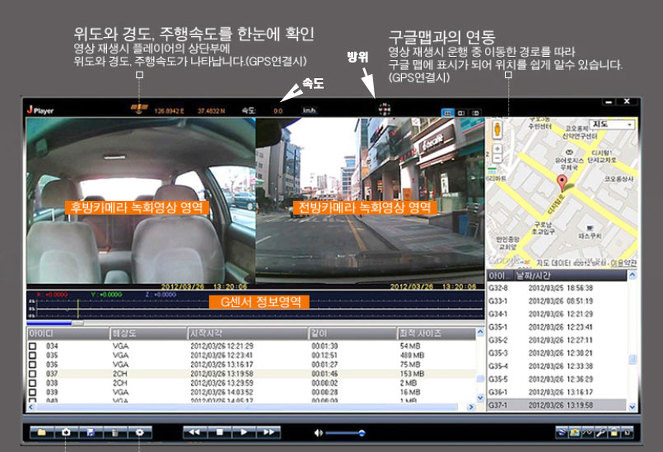
Task: Check the box for file 039
Action: pos(33,392)
